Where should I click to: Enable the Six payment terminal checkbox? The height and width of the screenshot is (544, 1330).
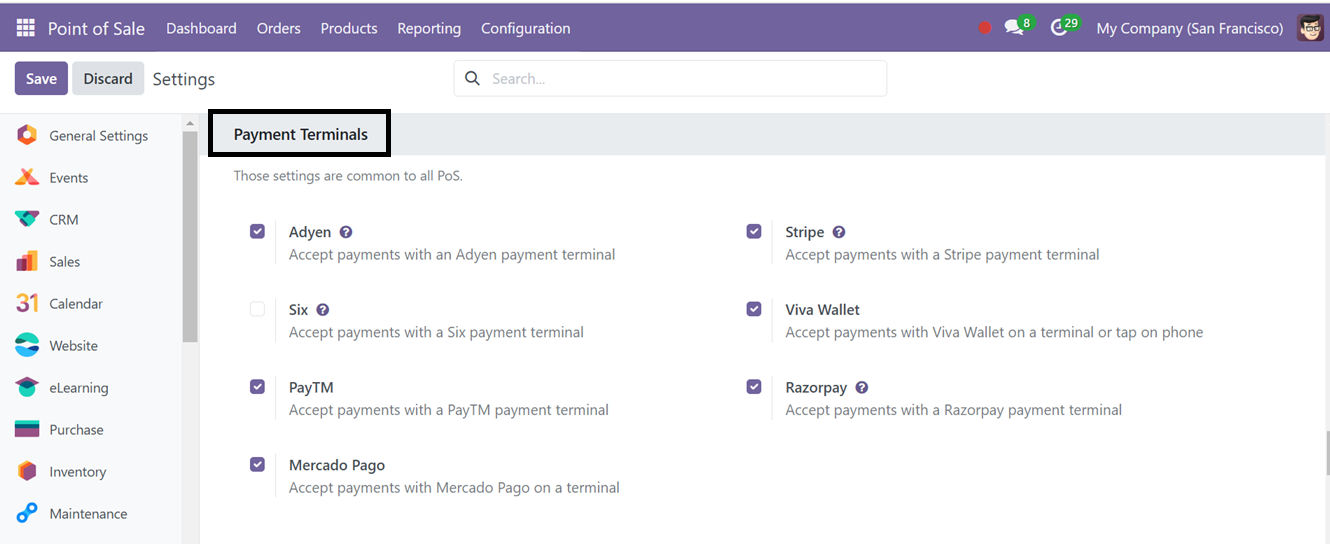pyautogui.click(x=257, y=309)
